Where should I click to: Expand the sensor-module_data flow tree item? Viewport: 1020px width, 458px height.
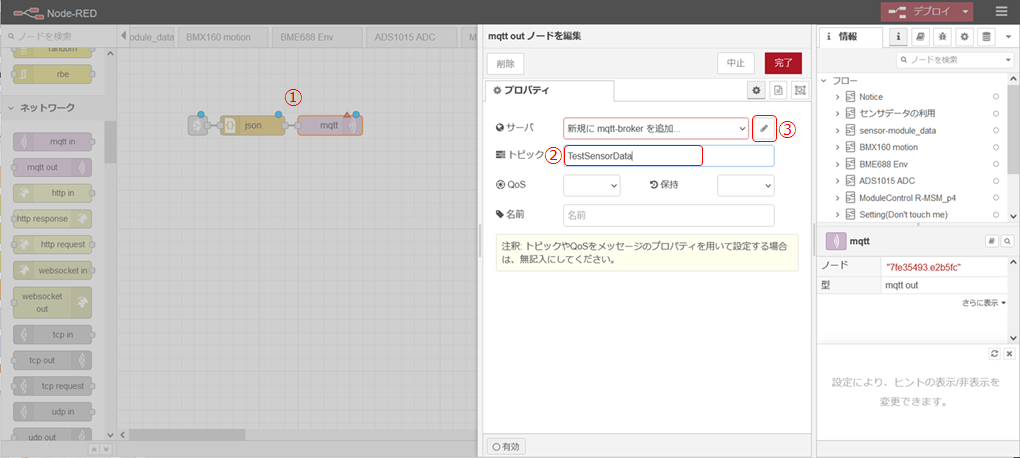click(837, 130)
